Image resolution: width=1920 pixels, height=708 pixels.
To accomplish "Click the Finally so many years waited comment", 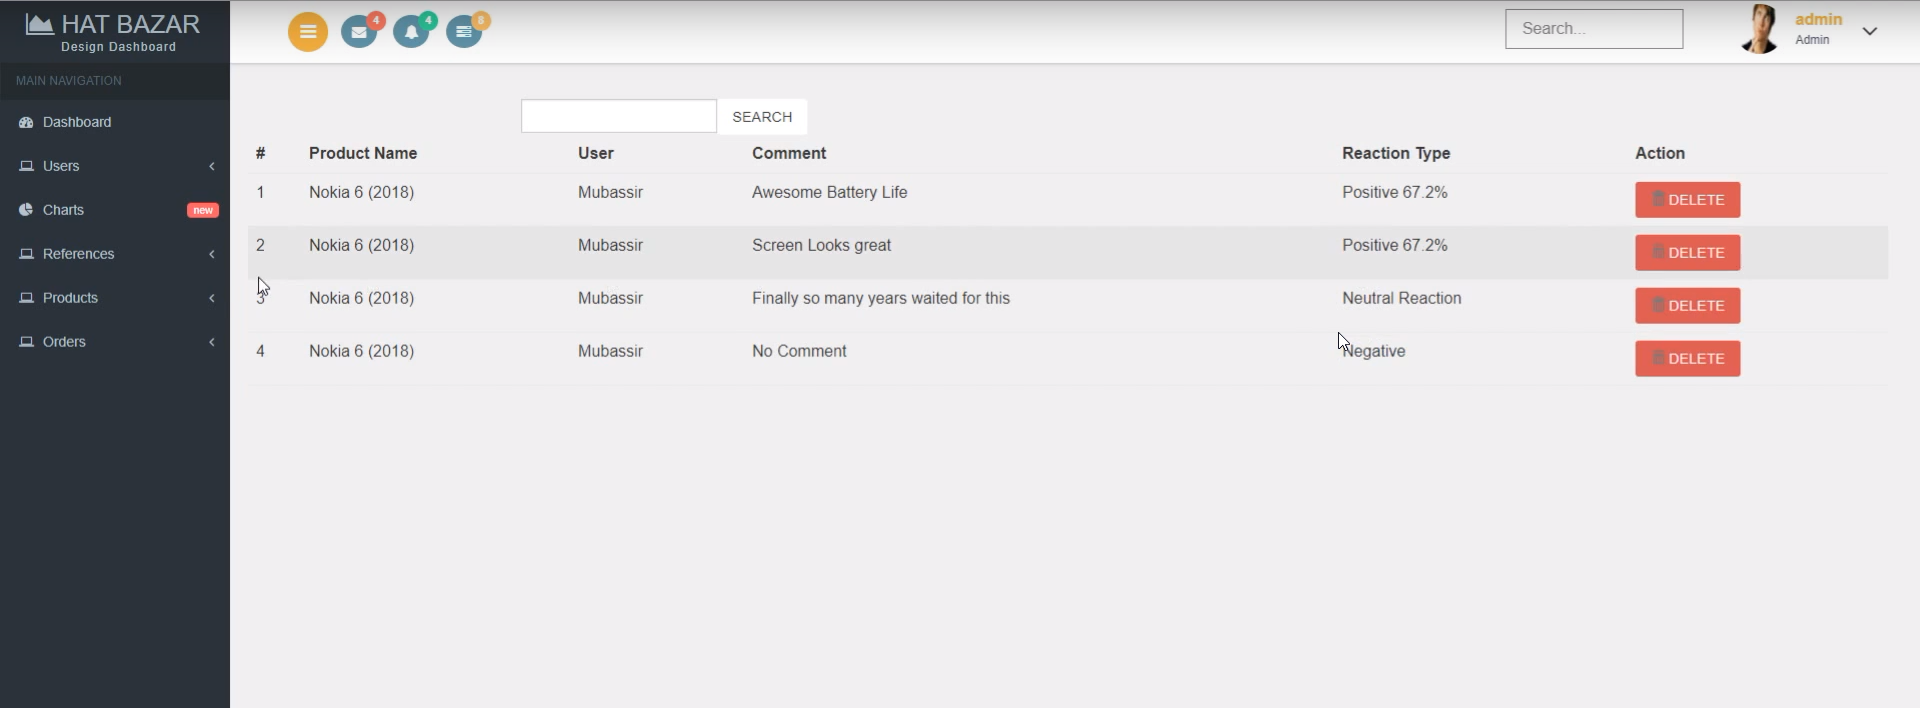I will [881, 298].
